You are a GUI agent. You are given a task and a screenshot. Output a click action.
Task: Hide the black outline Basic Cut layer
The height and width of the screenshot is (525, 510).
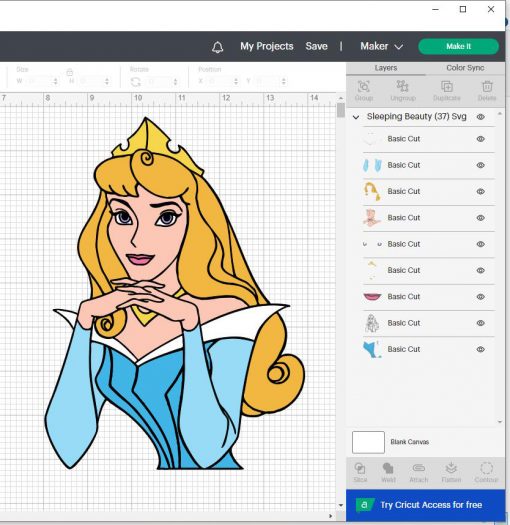(x=481, y=323)
